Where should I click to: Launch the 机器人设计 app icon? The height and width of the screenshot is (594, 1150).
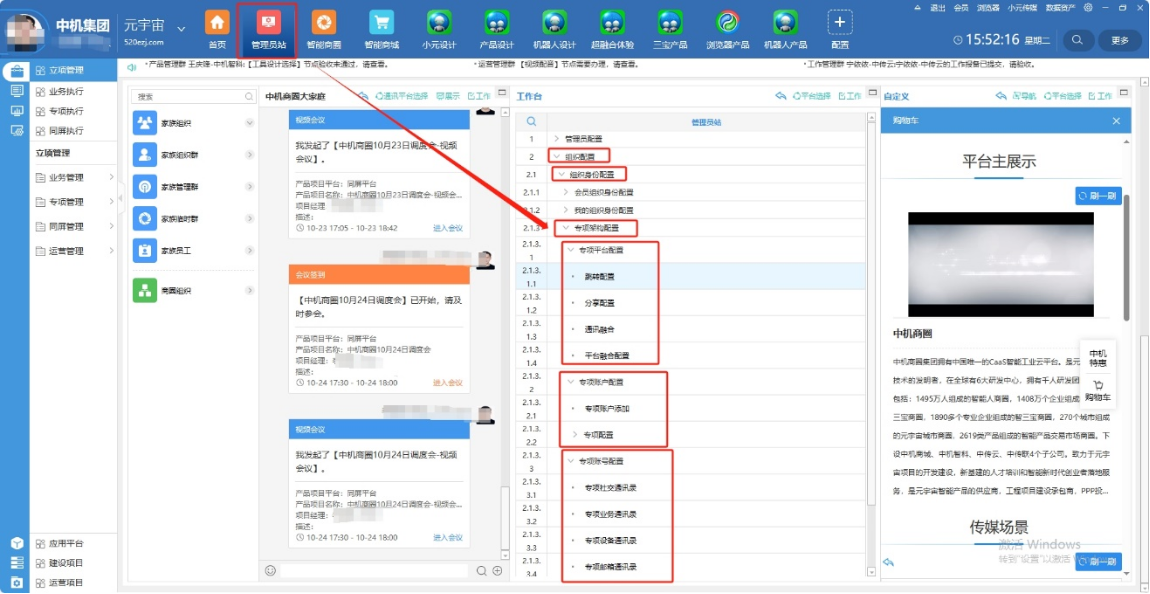pos(554,23)
